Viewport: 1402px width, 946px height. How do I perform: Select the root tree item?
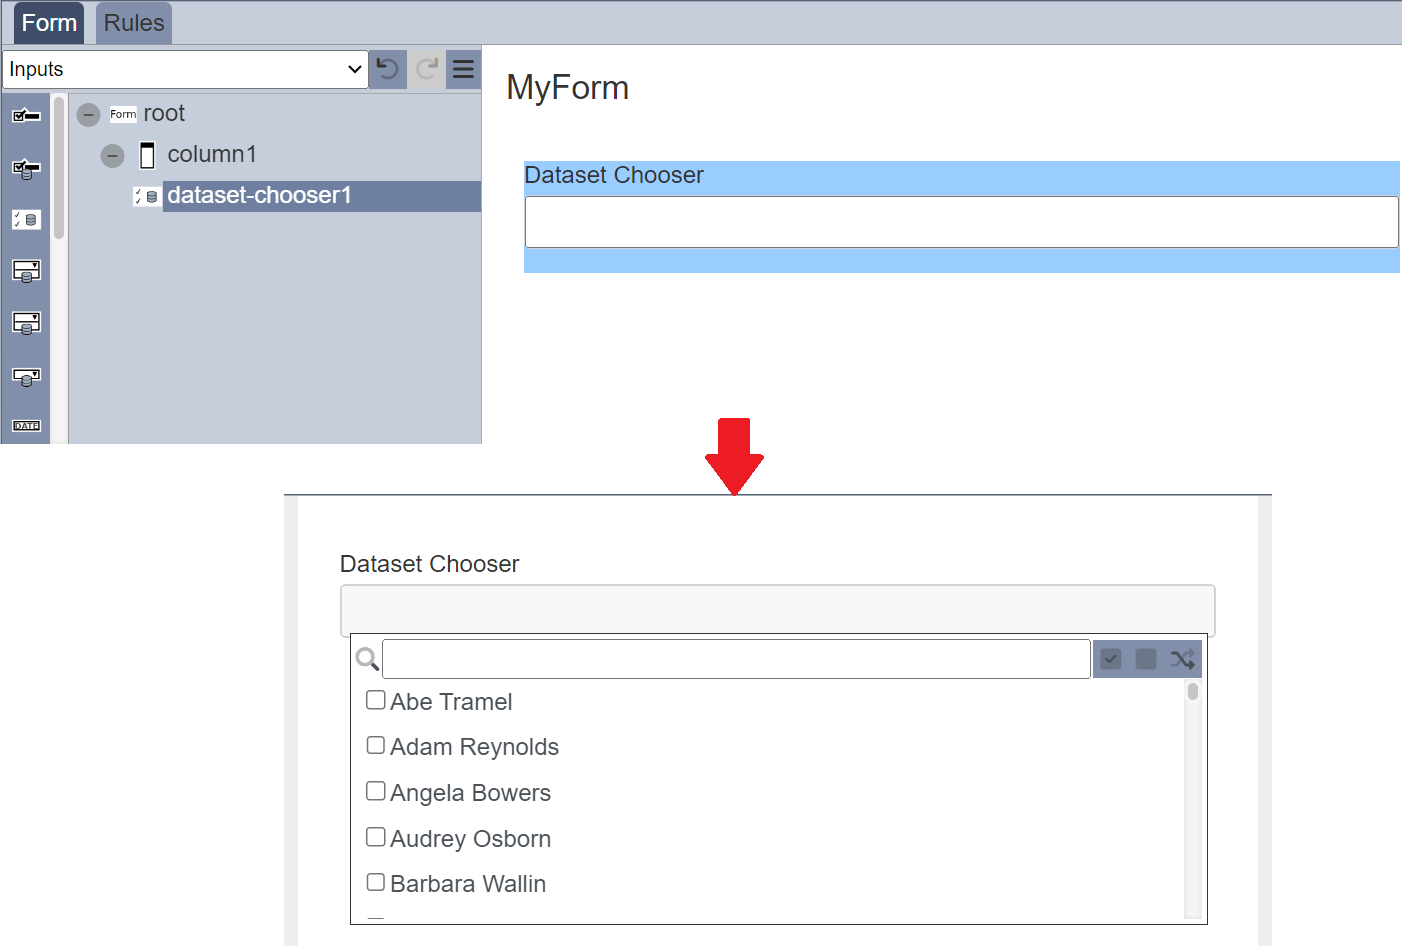tap(164, 114)
